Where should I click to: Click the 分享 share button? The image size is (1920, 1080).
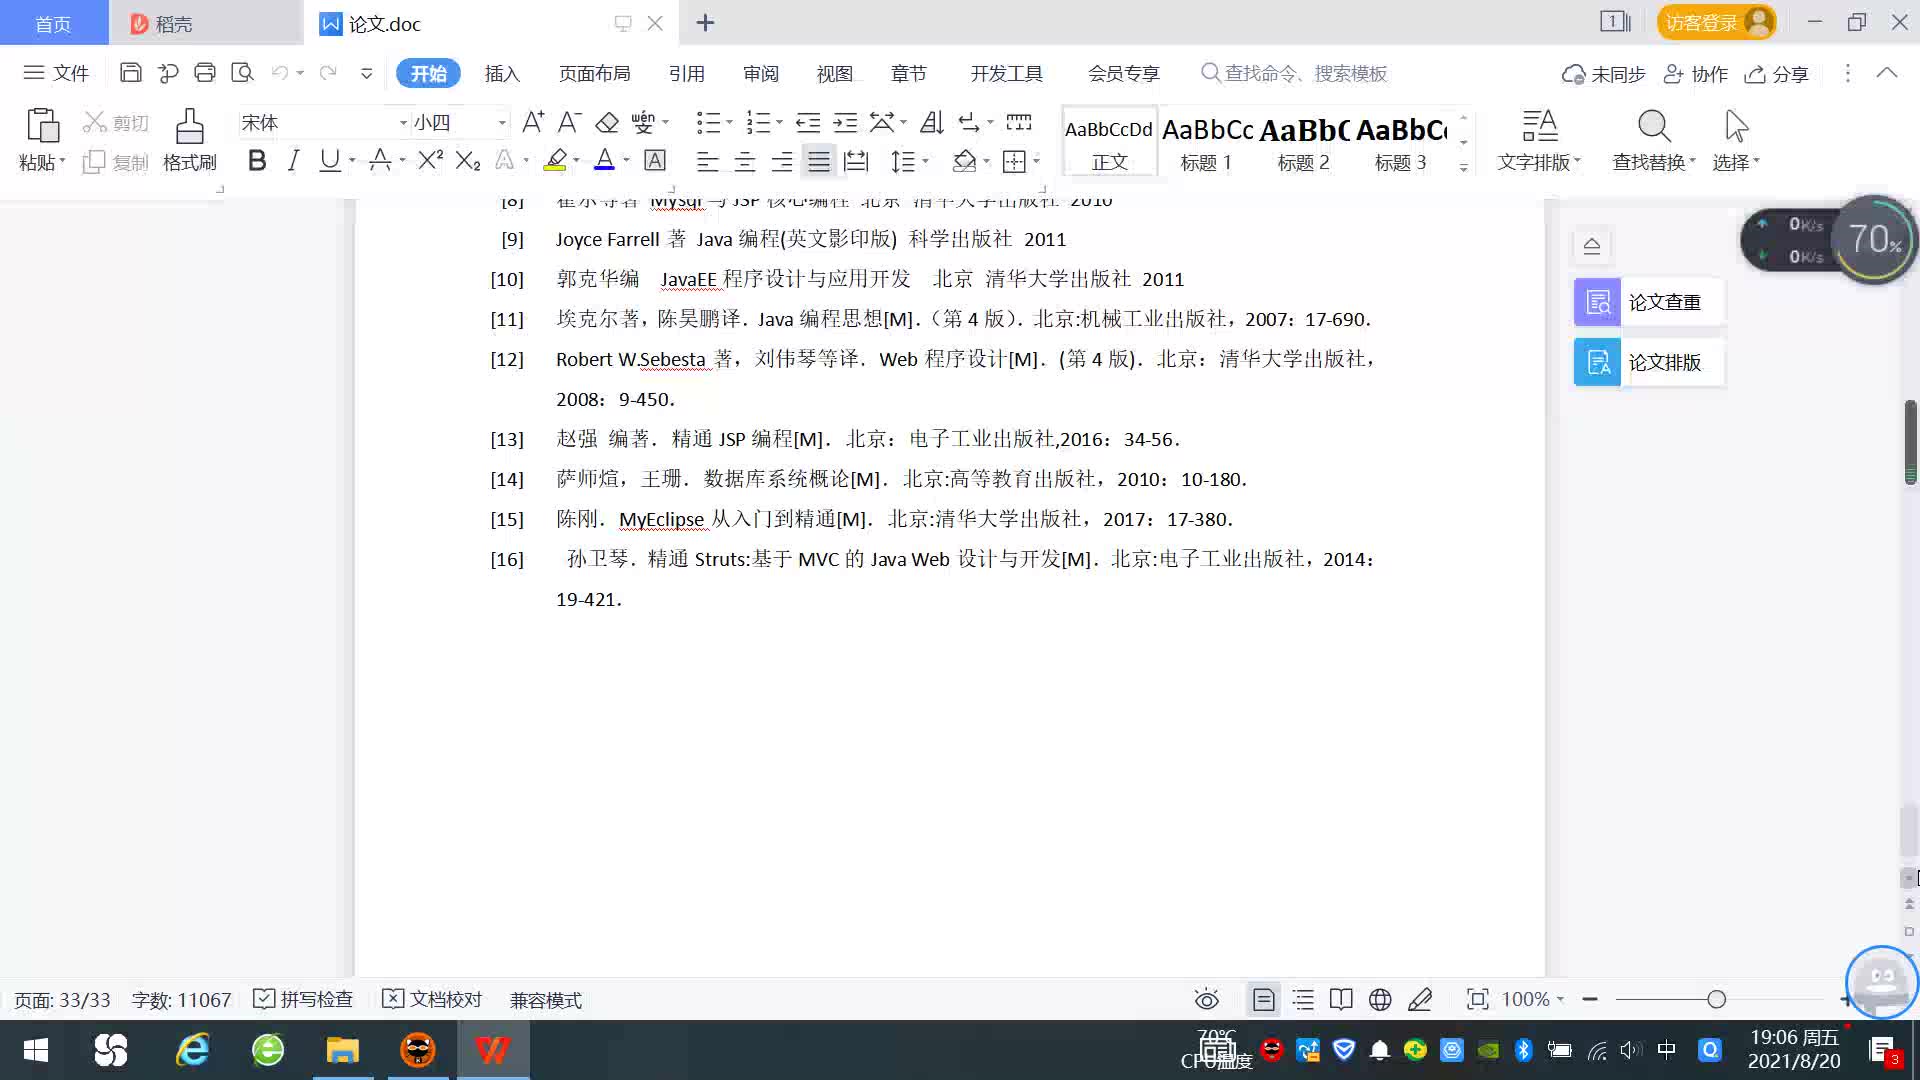(1777, 74)
